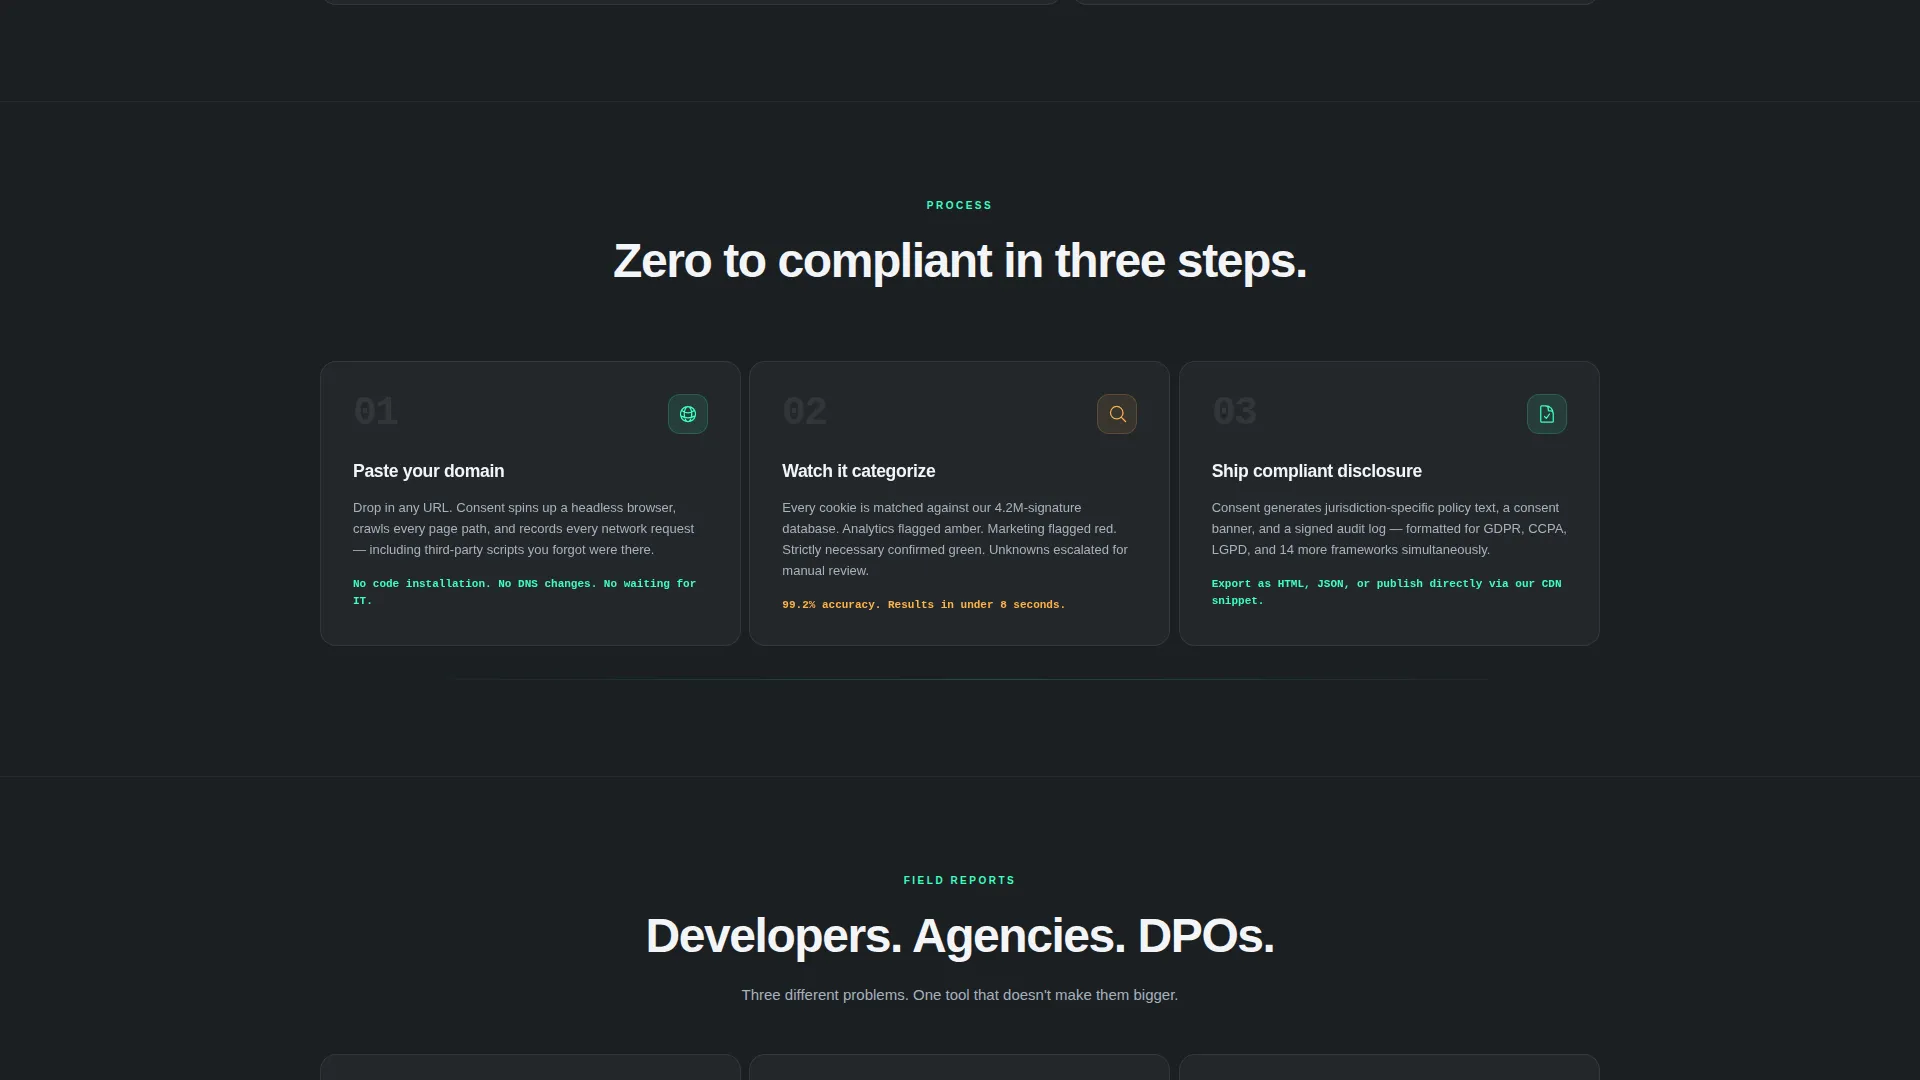This screenshot has width=1920, height=1080.
Task: Click the 'Watch it categorize' card title
Action: [x=858, y=471]
